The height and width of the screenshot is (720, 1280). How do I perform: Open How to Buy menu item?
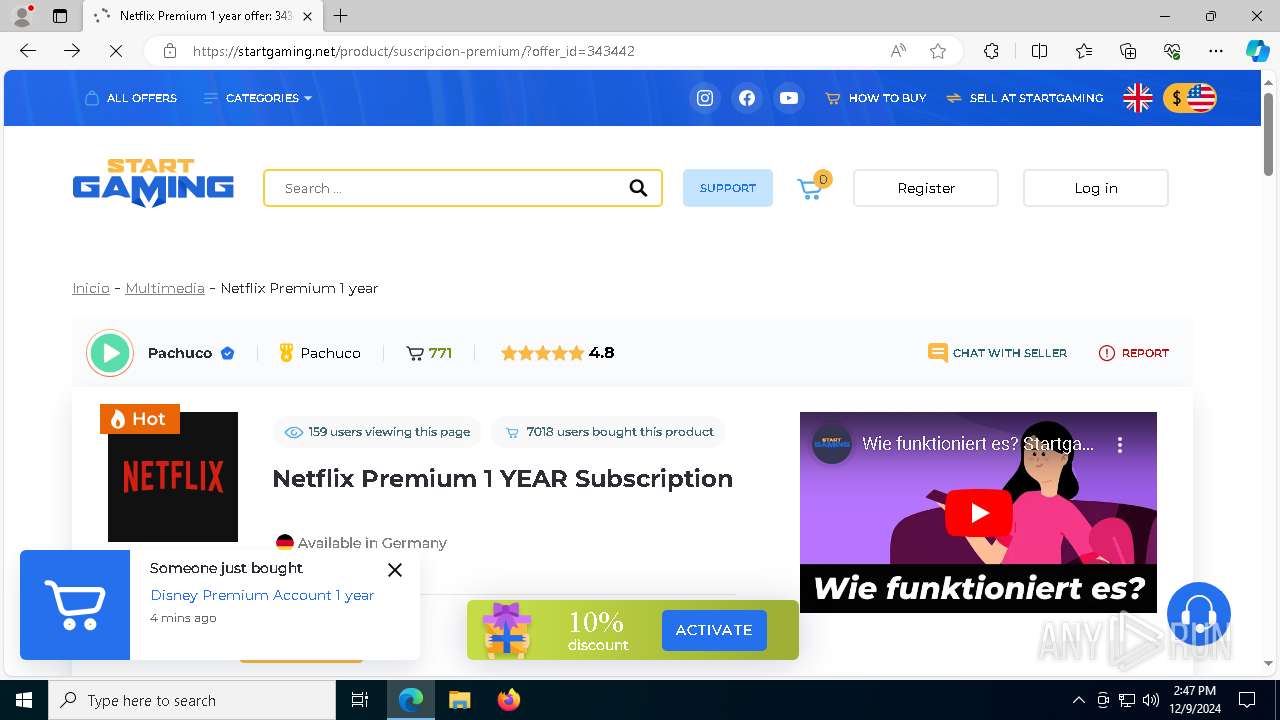876,98
